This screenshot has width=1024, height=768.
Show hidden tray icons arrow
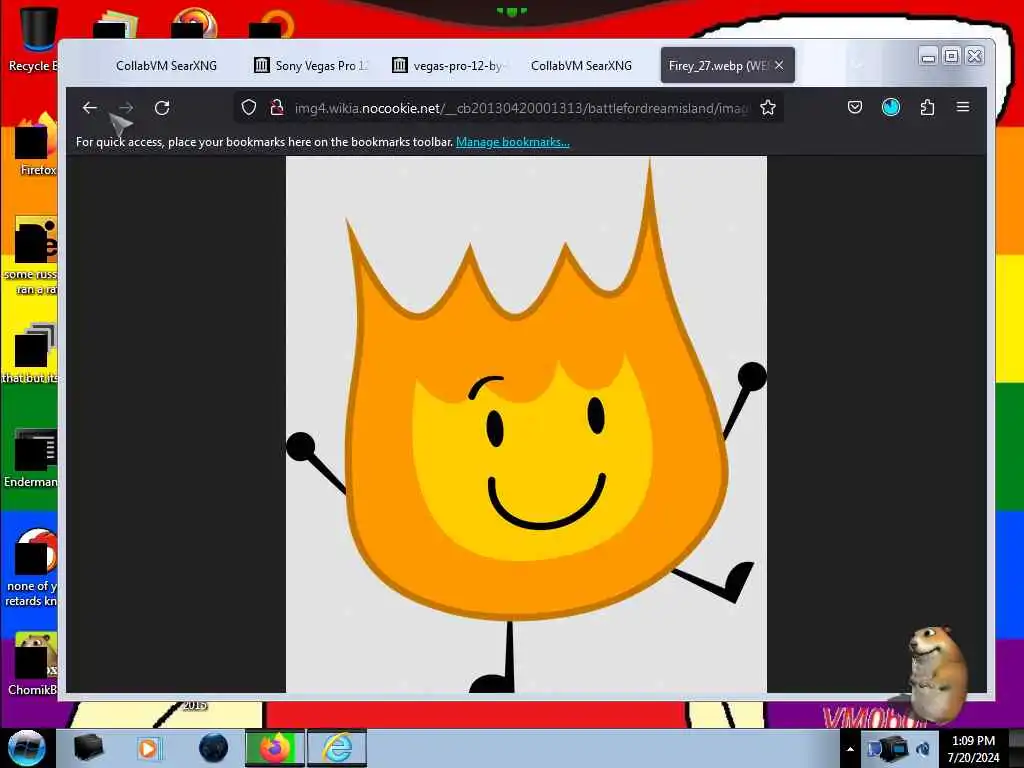pos(850,749)
